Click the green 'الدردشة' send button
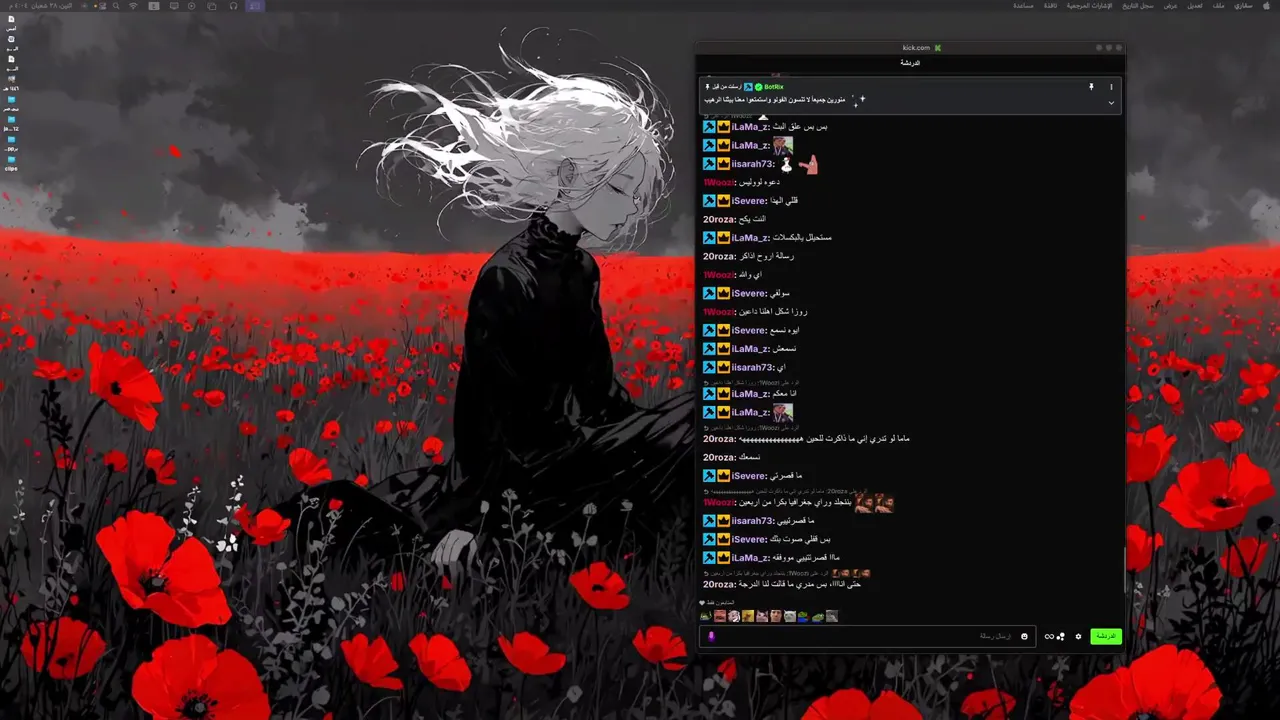1280x720 pixels. pos(1105,636)
